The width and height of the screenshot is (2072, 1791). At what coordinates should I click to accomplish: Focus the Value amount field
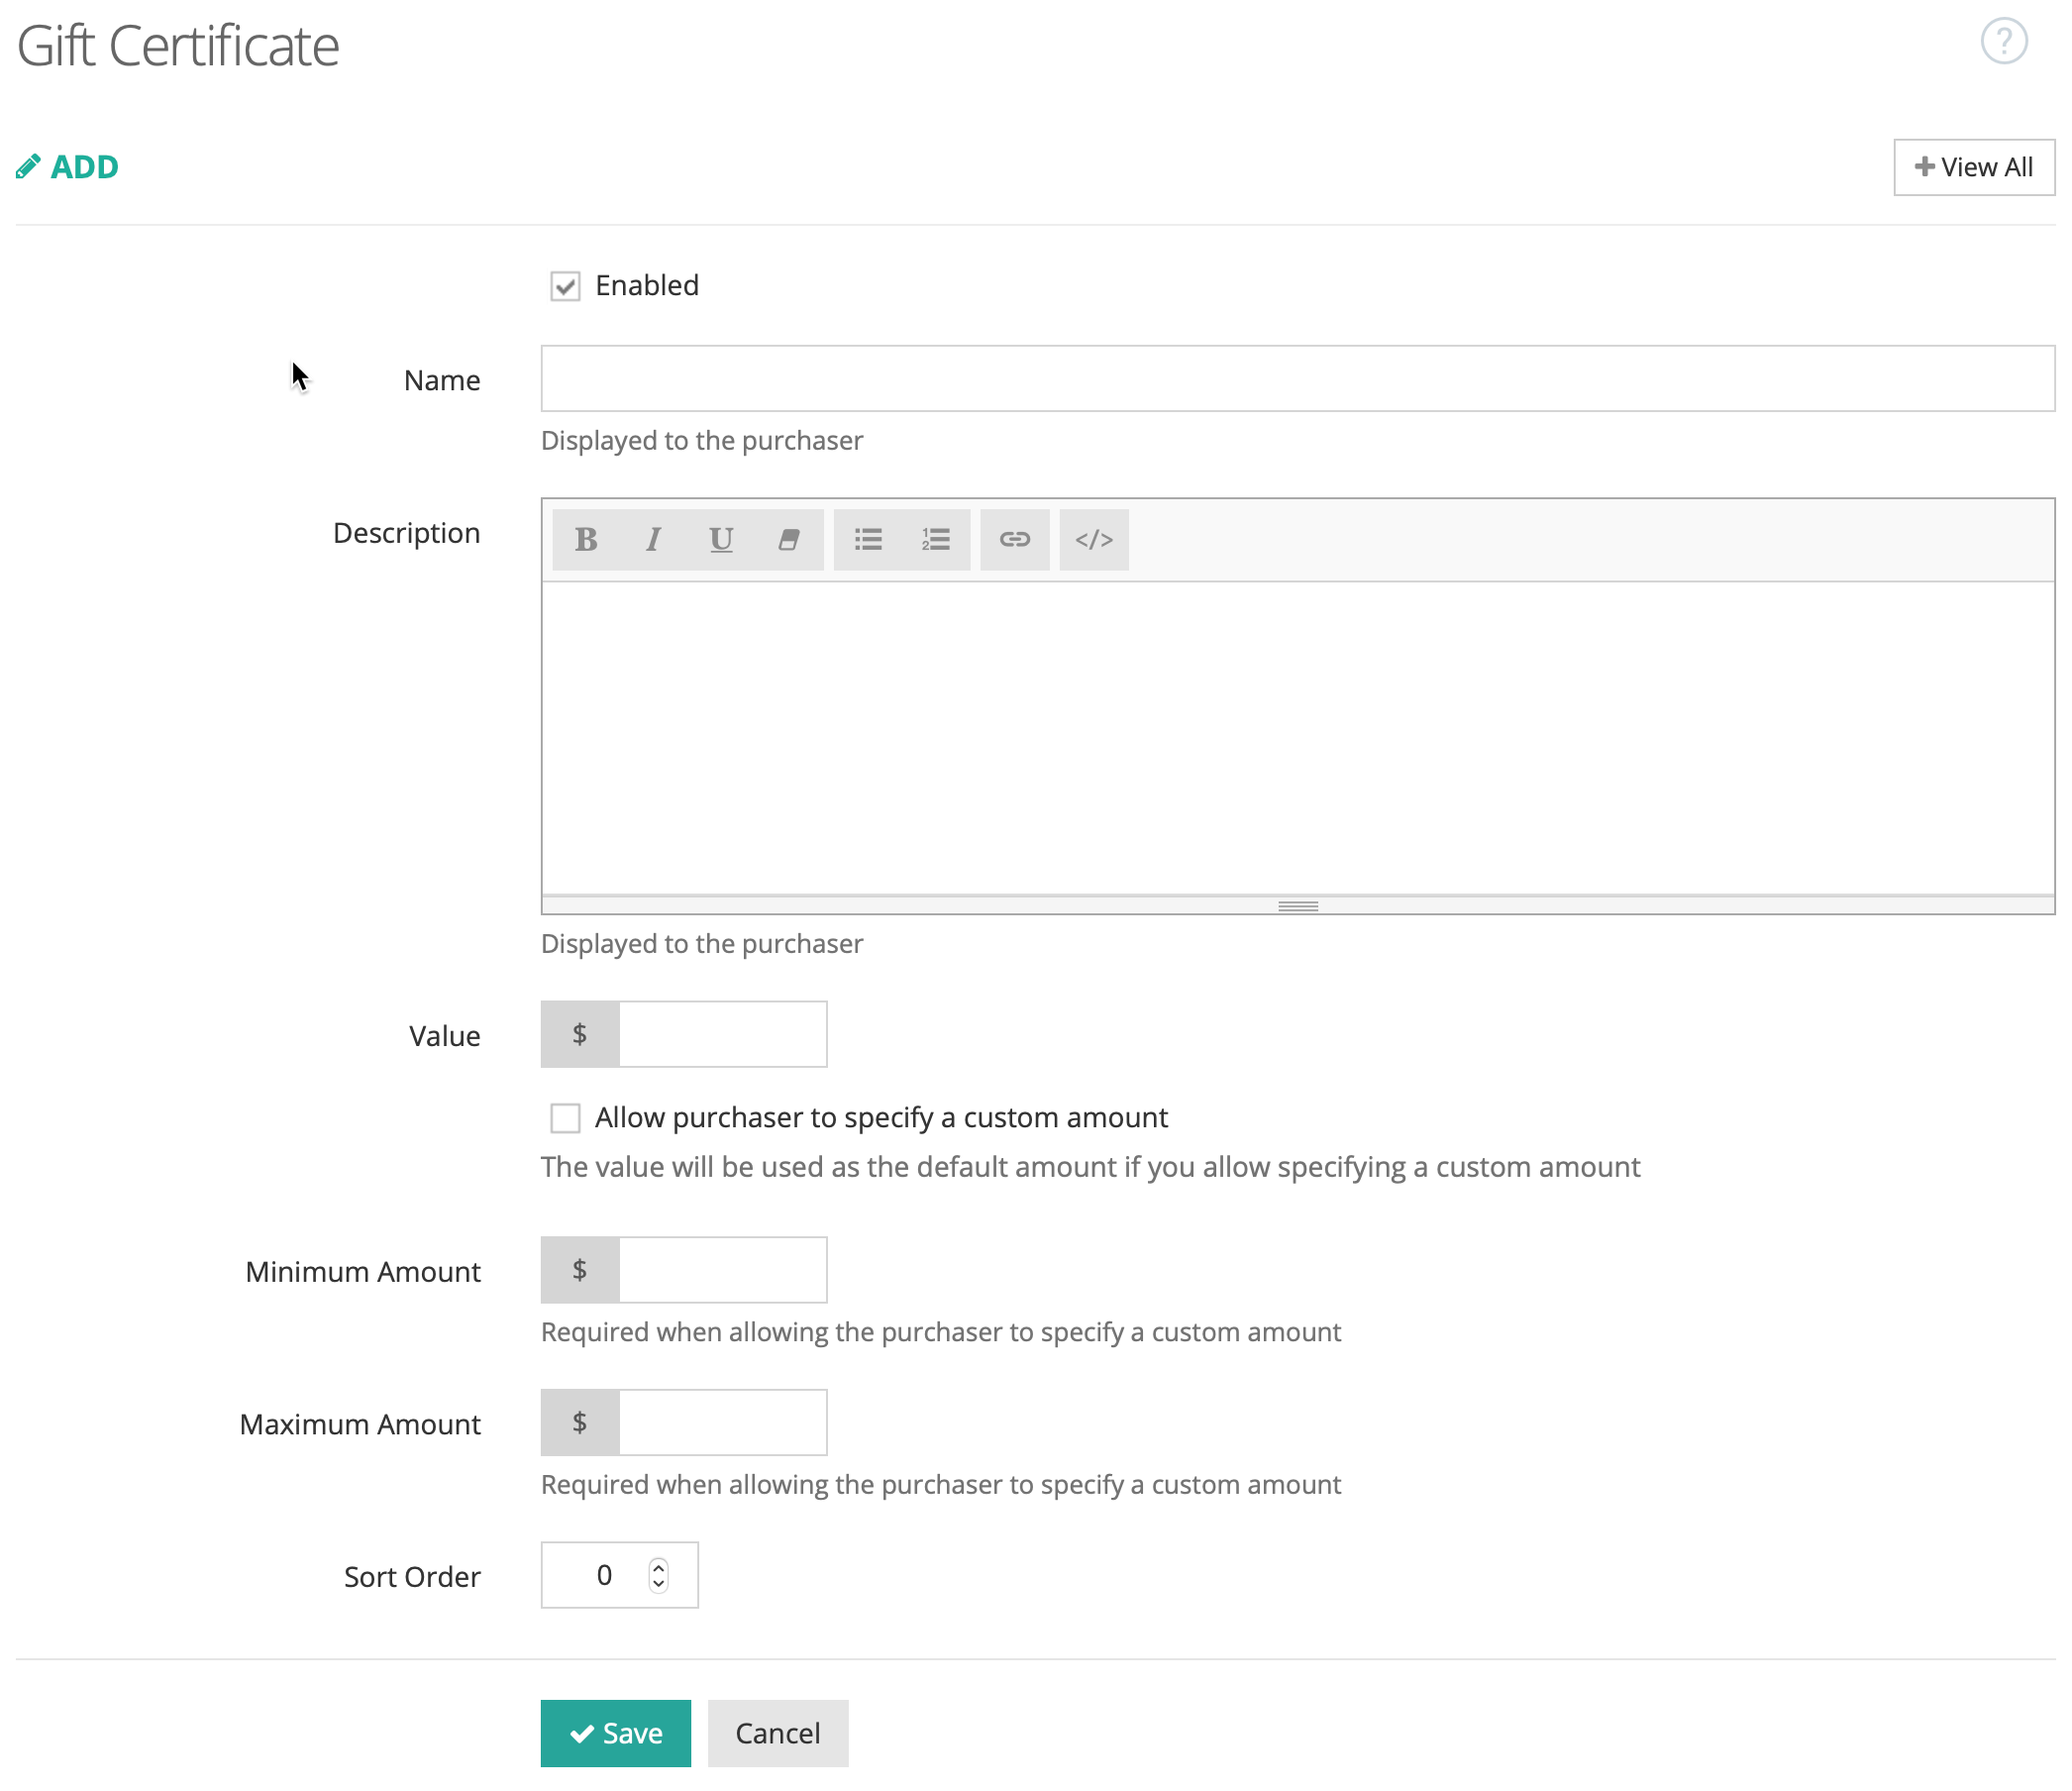point(723,1034)
